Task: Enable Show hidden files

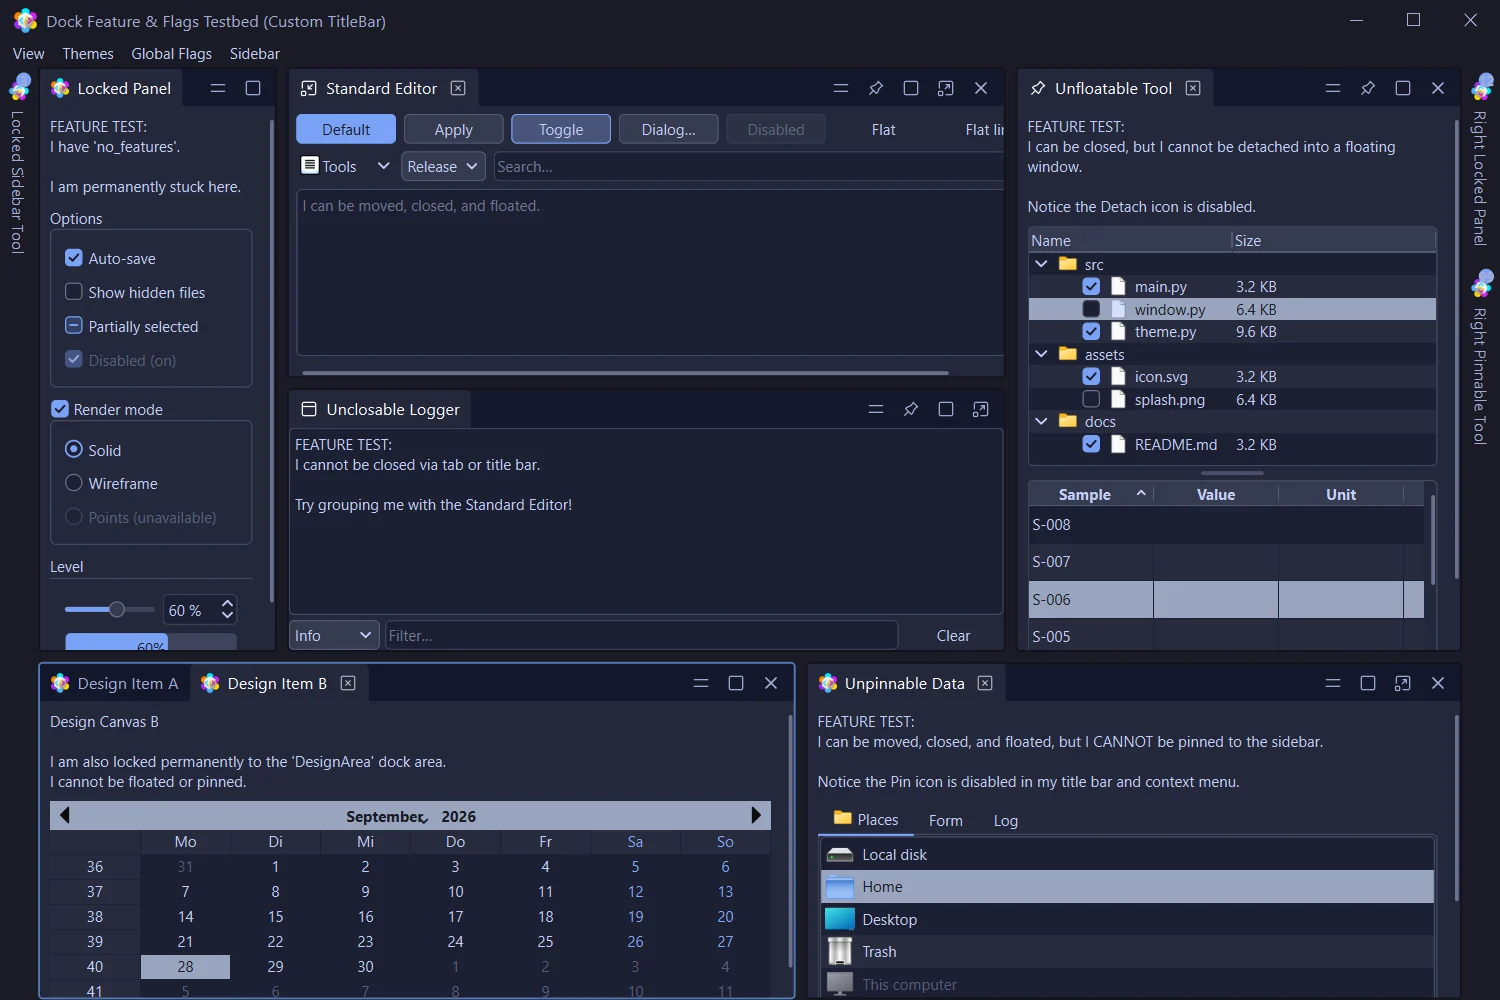Action: click(x=74, y=292)
